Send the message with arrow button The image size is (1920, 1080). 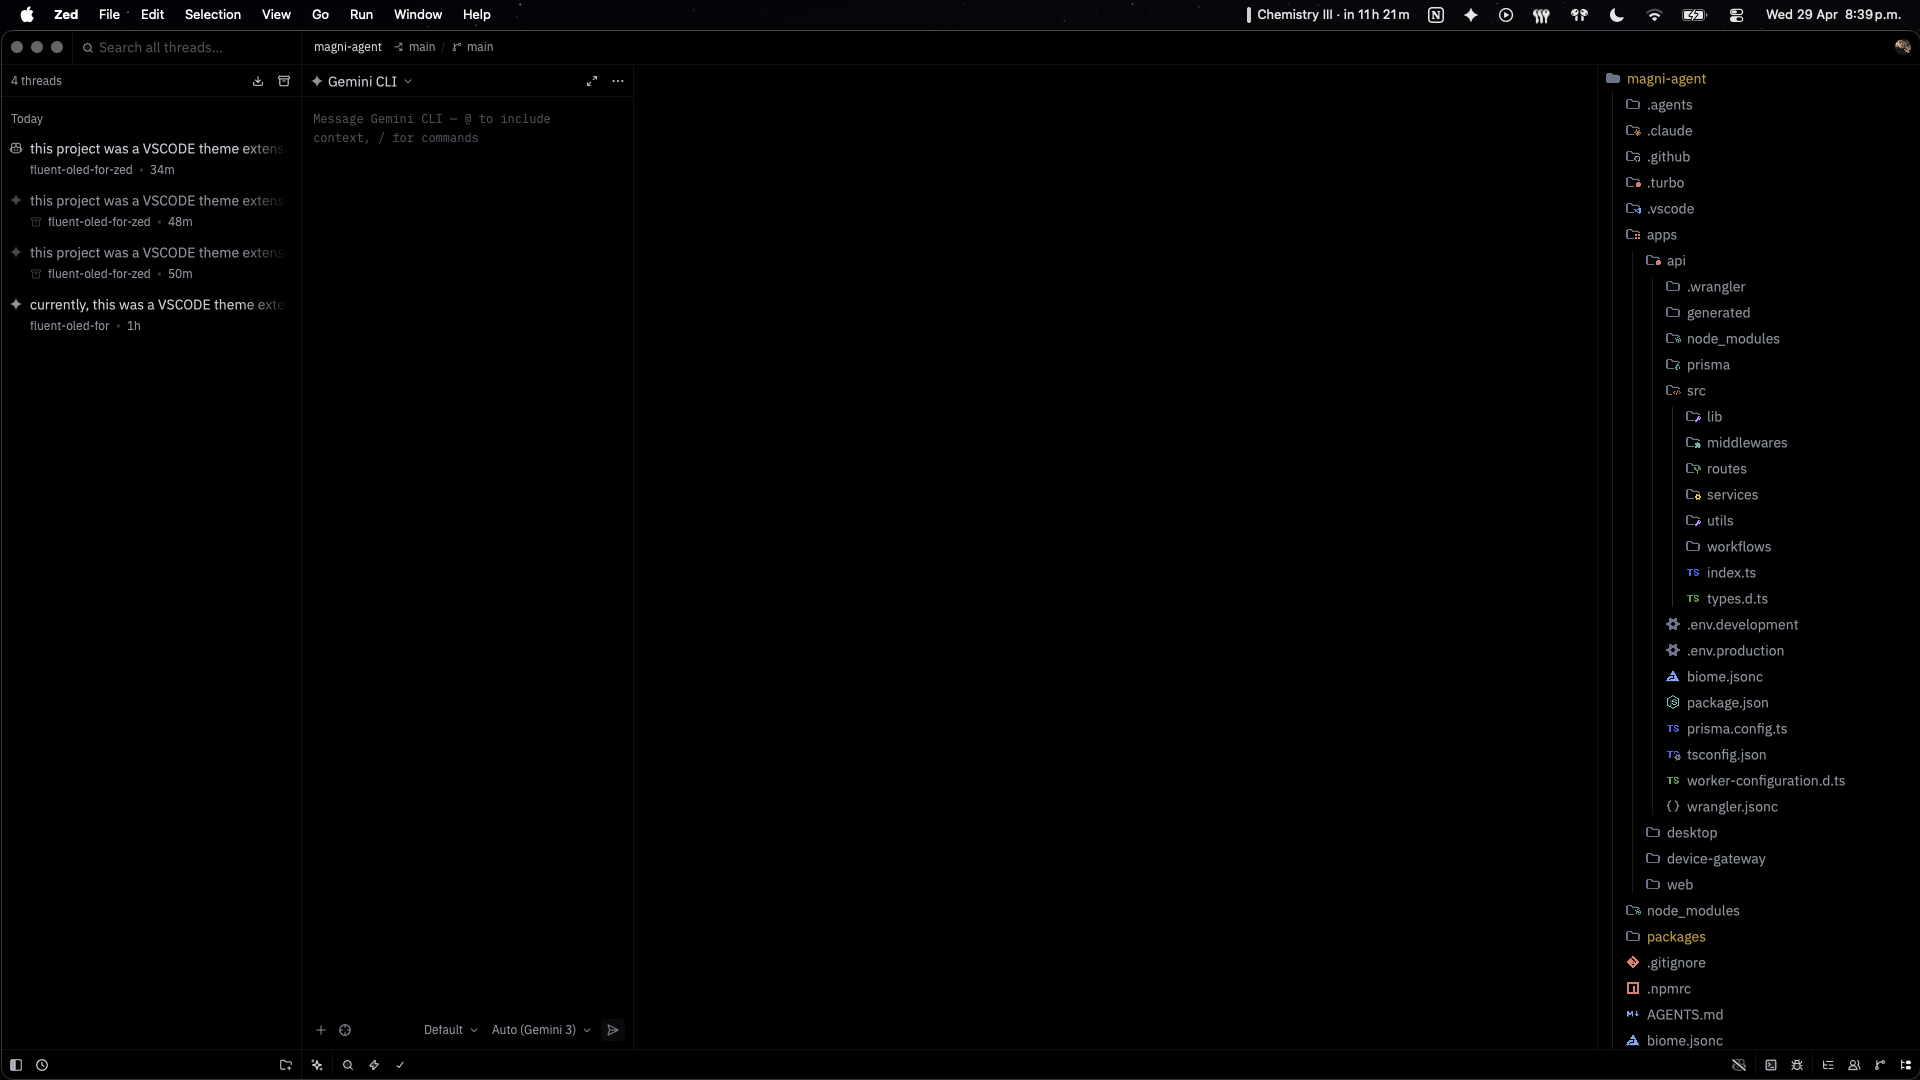[613, 1030]
